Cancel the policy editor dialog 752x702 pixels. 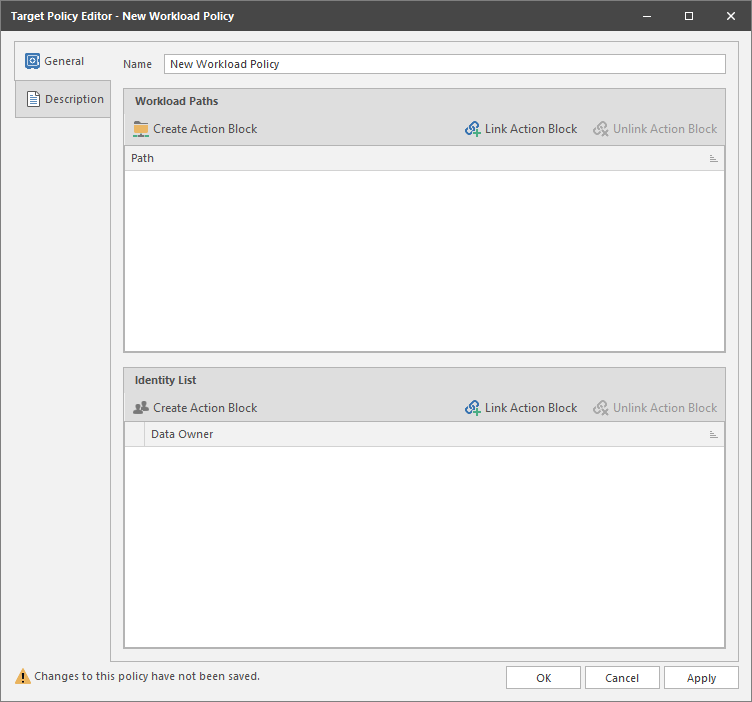pos(622,678)
